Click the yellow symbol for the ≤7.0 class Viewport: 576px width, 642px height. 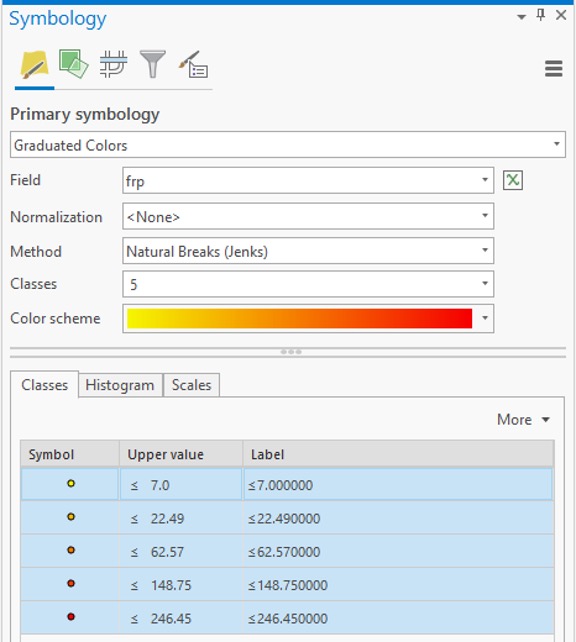click(x=71, y=484)
